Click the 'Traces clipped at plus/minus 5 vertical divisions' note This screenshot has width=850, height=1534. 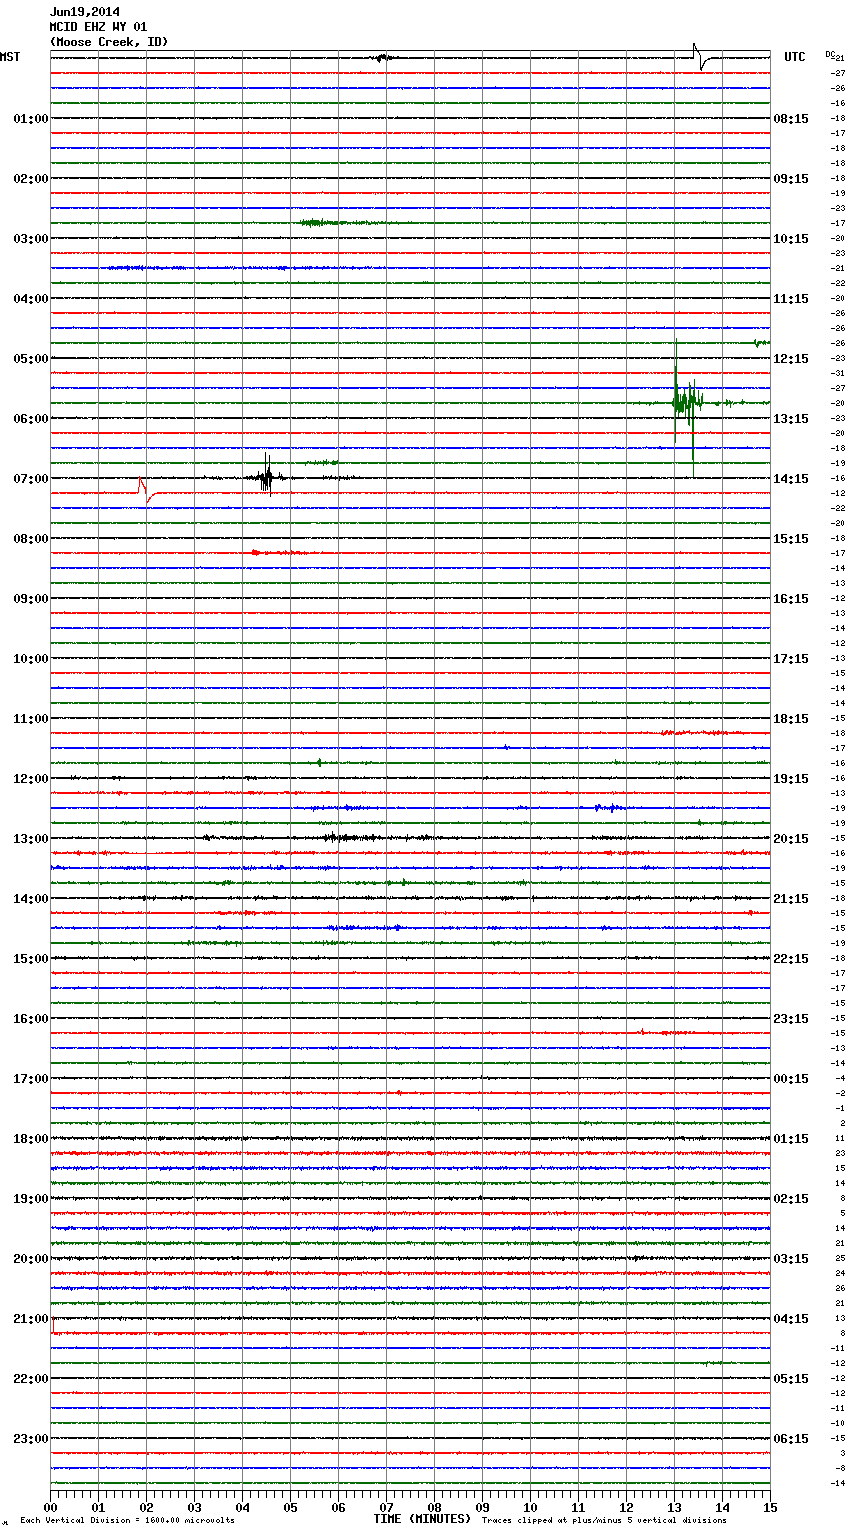(x=604, y=1521)
